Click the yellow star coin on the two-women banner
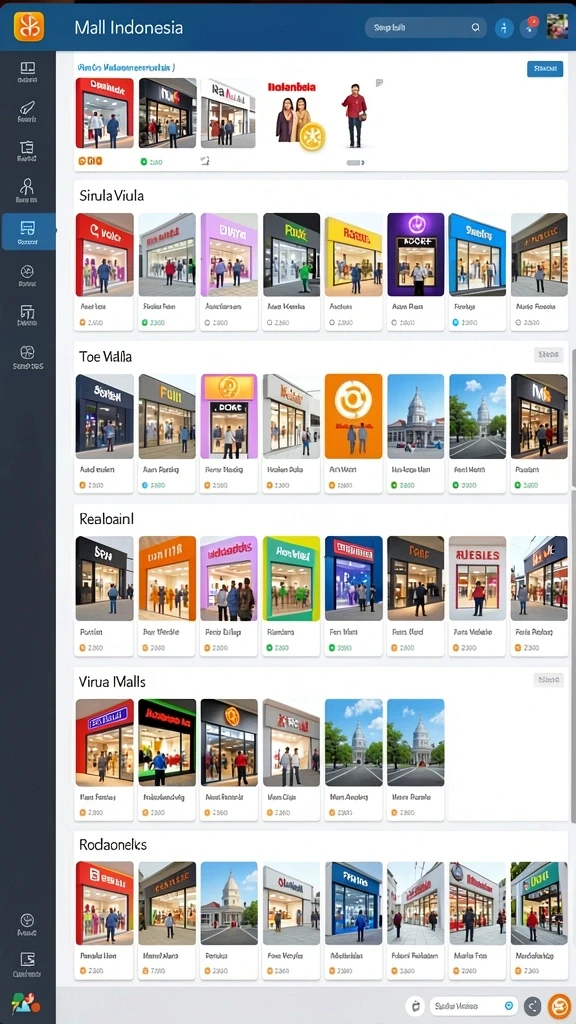The image size is (576, 1024). point(312,135)
